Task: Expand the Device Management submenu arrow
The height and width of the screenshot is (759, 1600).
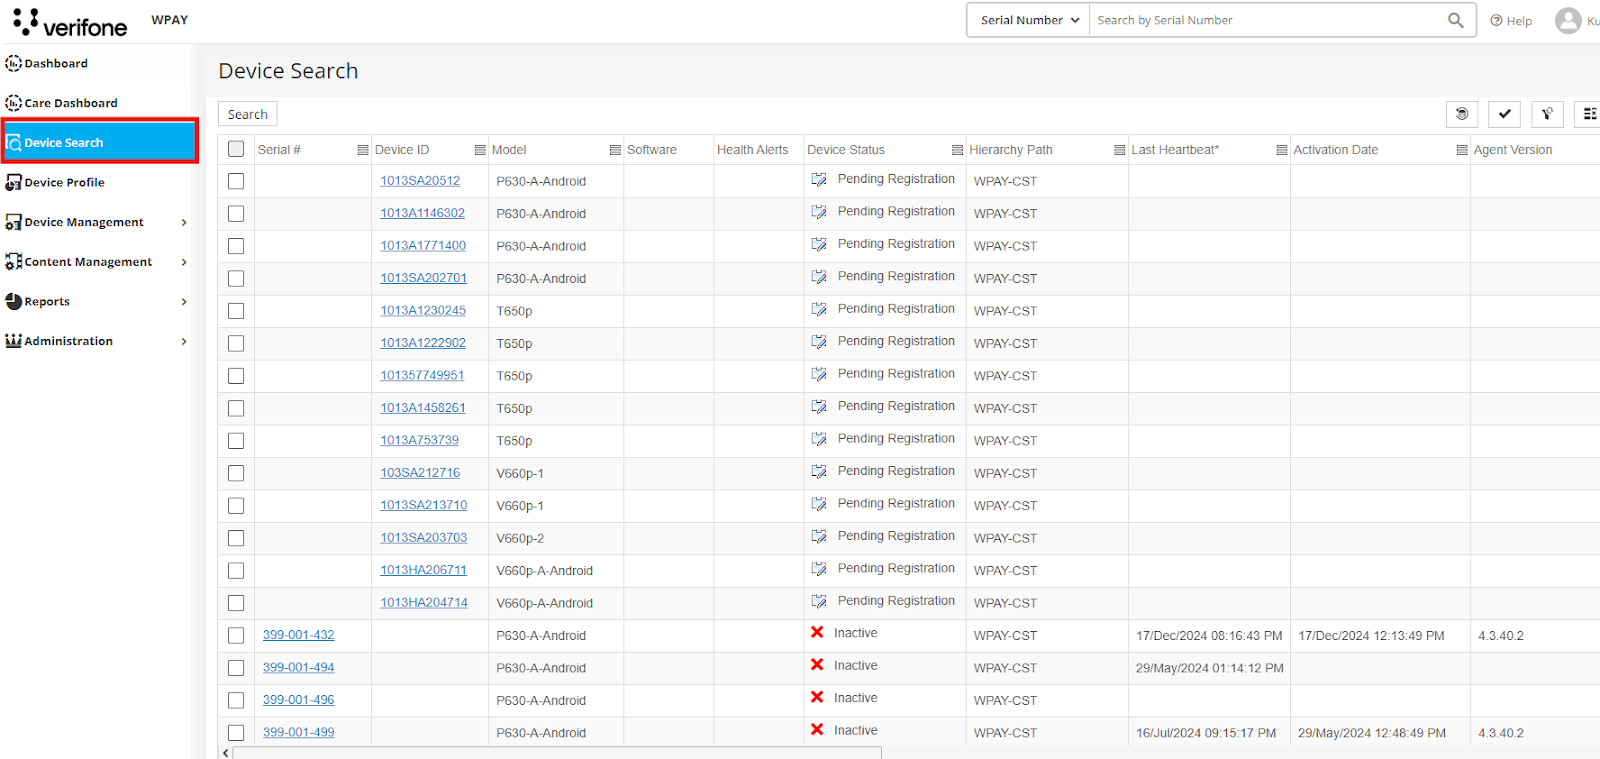Action: [184, 222]
